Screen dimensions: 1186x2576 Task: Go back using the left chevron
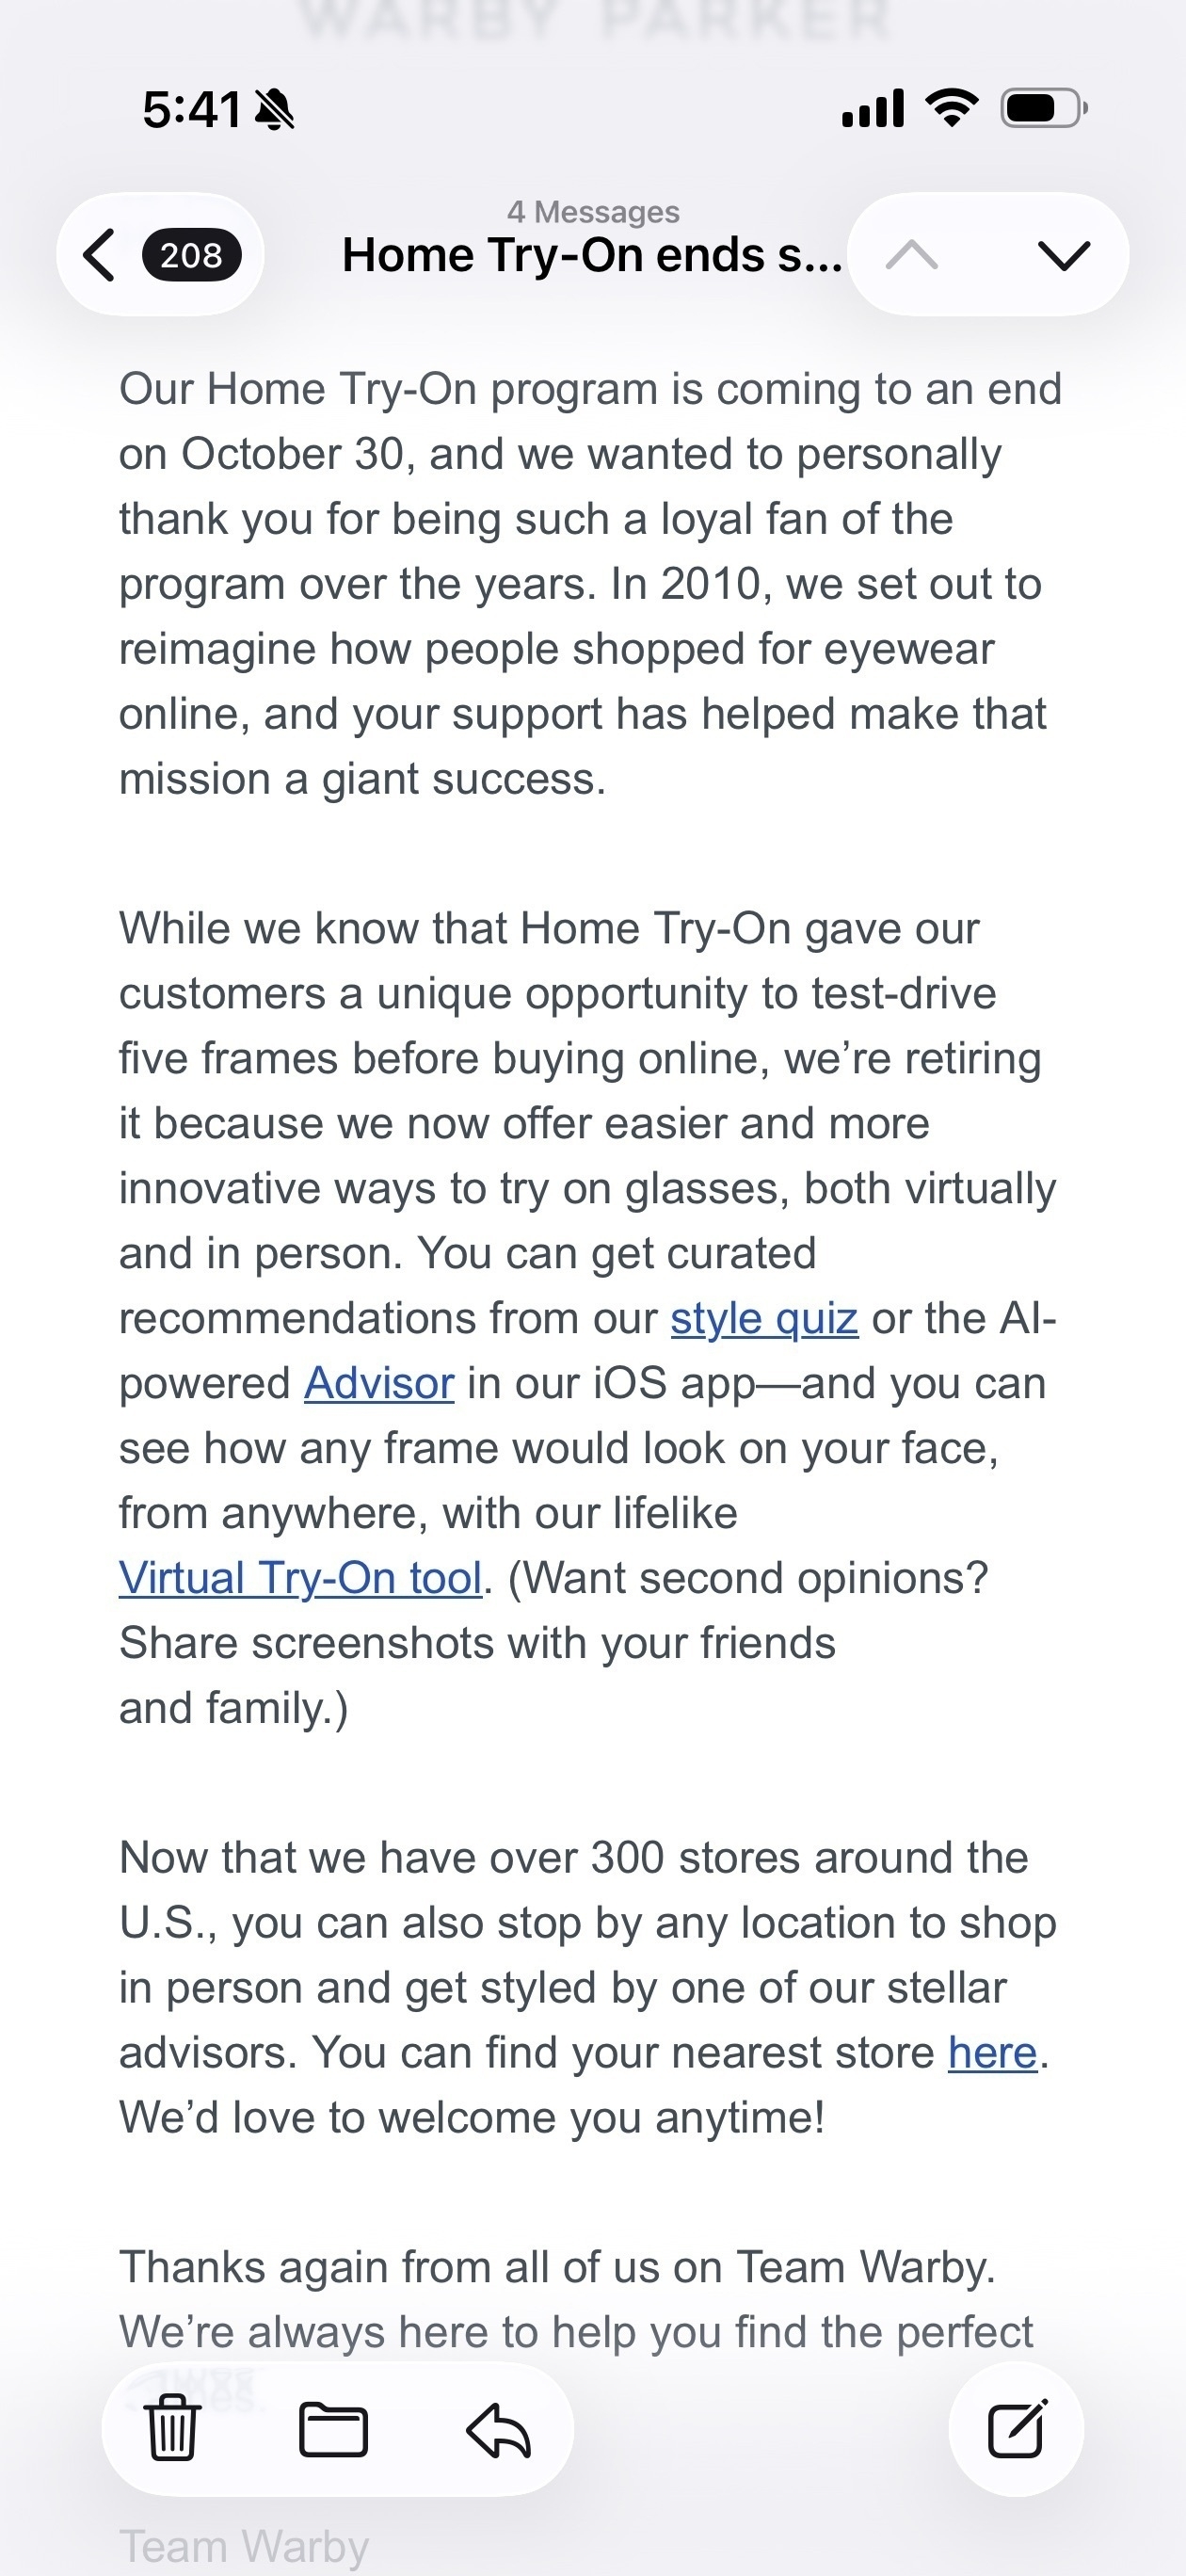tap(98, 255)
